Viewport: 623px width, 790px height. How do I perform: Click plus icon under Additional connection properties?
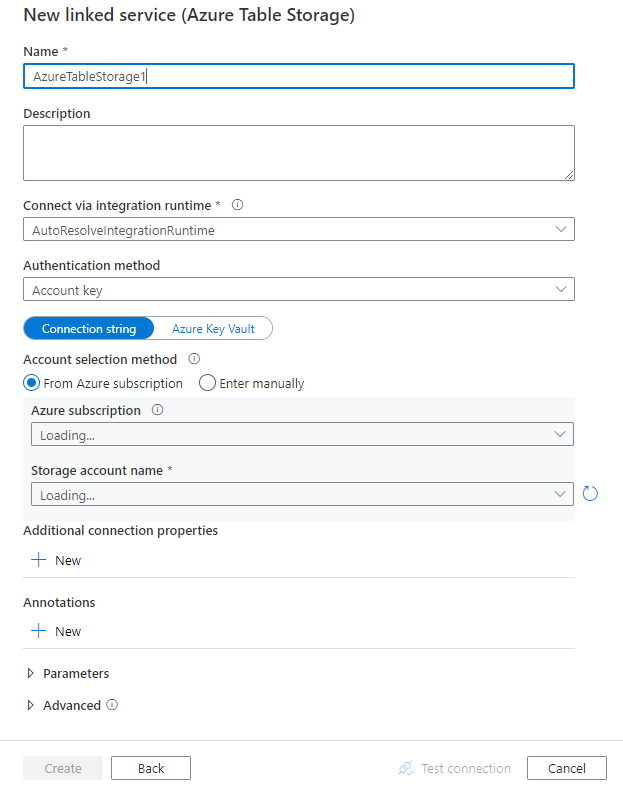(39, 560)
